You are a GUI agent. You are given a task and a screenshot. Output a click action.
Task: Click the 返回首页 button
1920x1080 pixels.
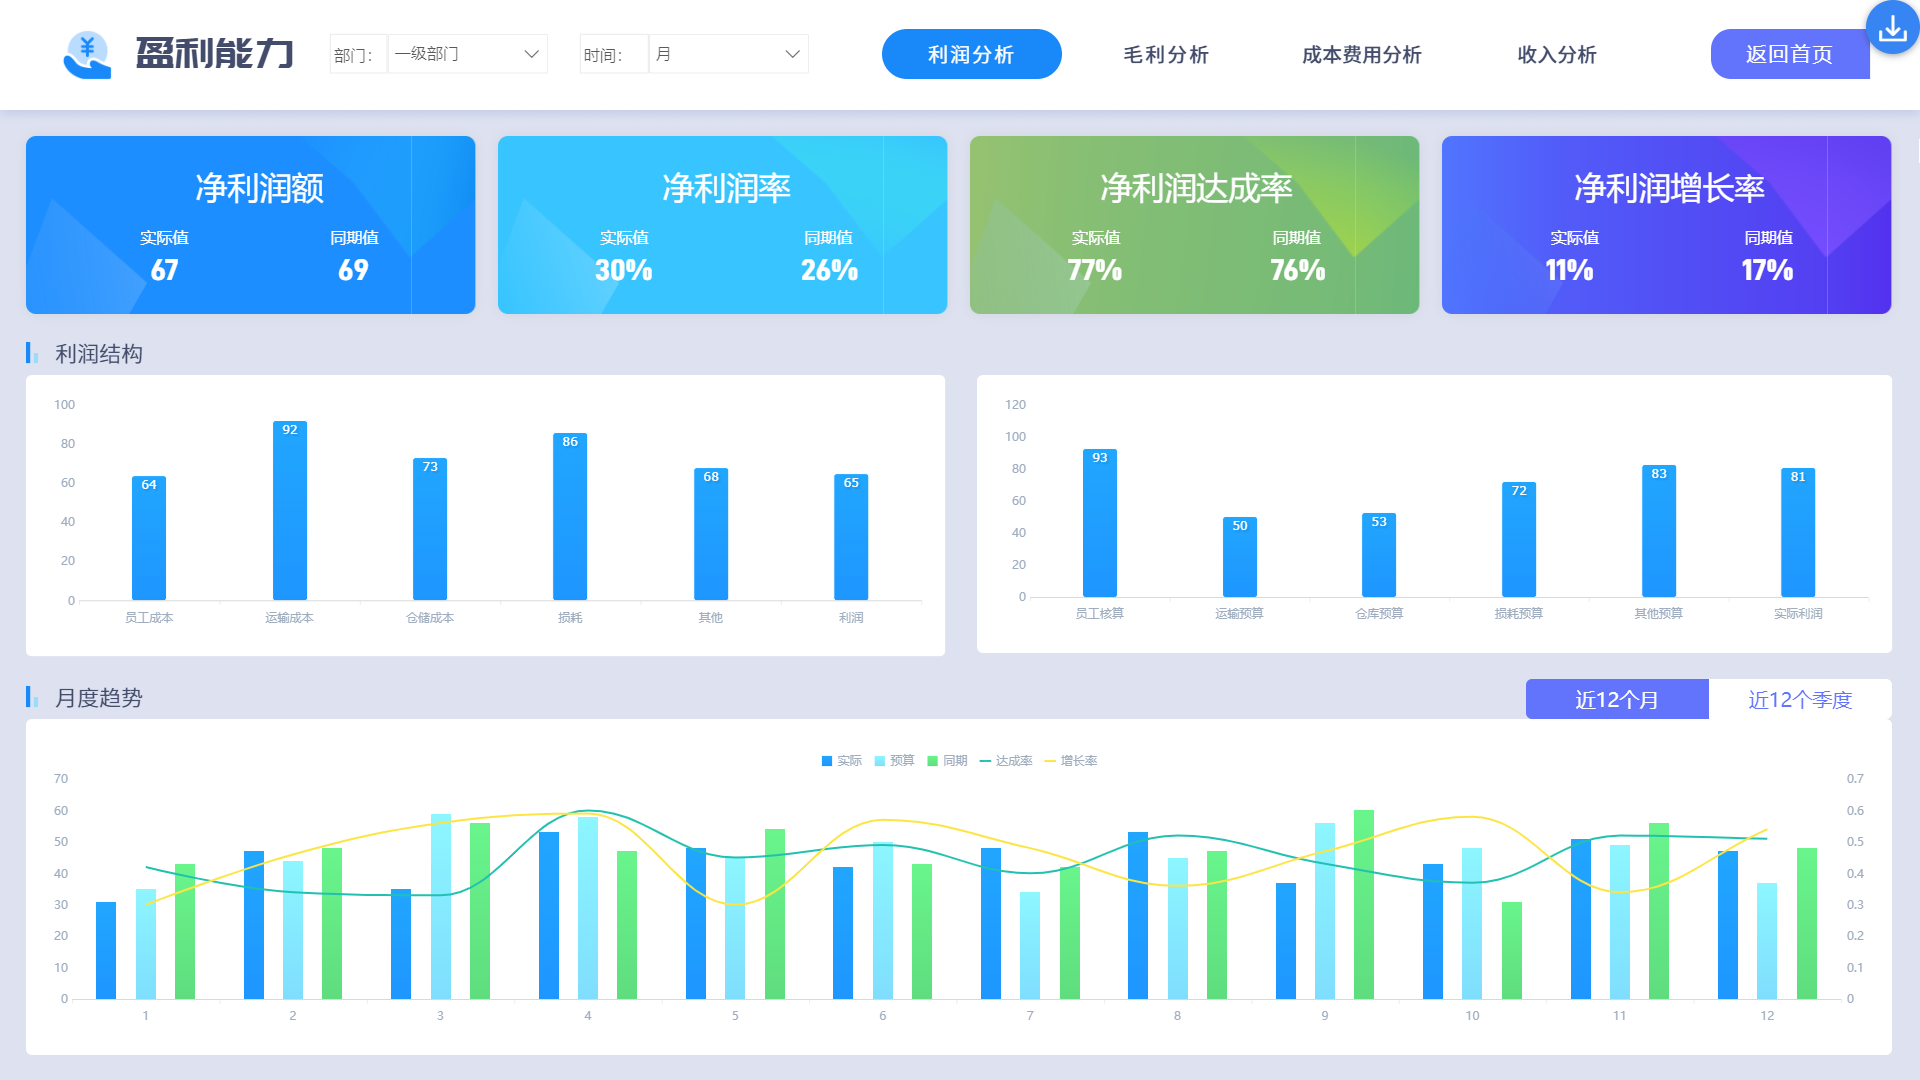click(1789, 54)
